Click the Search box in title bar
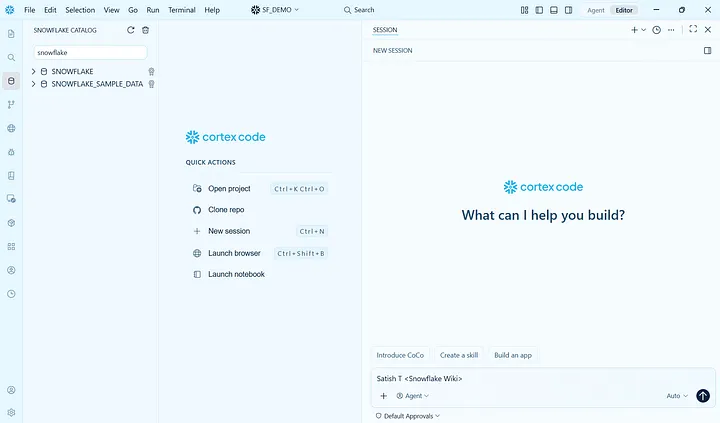This screenshot has width=720, height=423. [x=359, y=10]
